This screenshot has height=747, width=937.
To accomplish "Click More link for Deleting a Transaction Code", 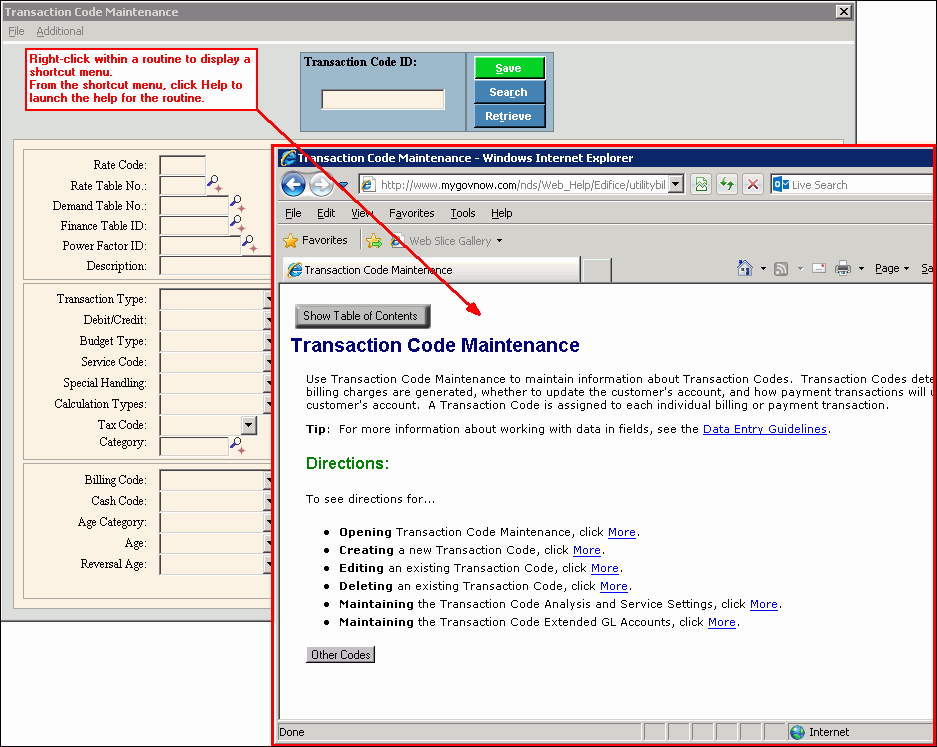I will tap(613, 586).
